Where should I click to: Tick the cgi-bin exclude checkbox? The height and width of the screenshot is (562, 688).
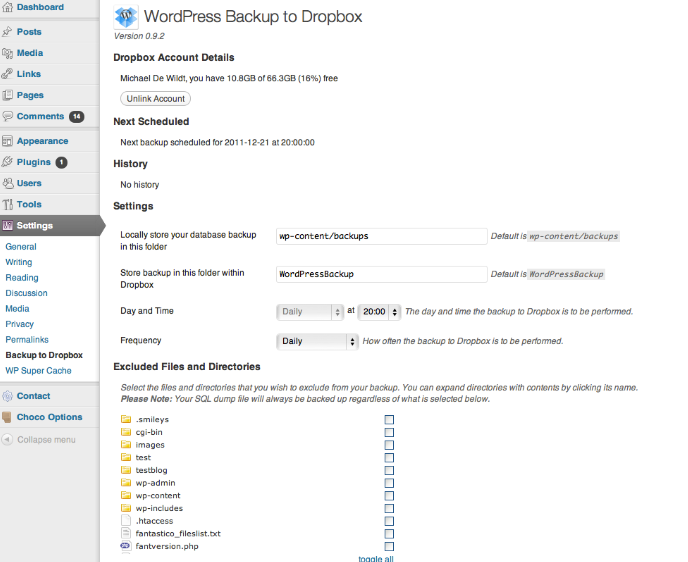pyautogui.click(x=389, y=433)
